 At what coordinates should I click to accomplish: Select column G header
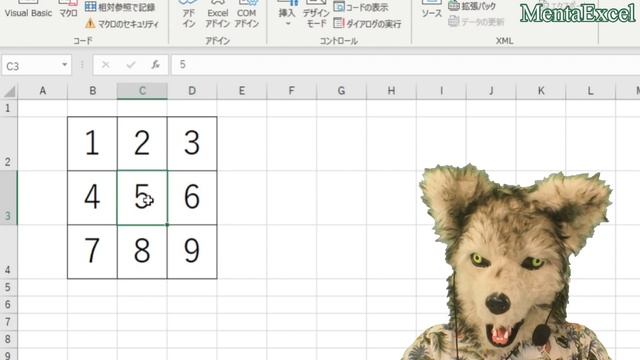(x=341, y=91)
